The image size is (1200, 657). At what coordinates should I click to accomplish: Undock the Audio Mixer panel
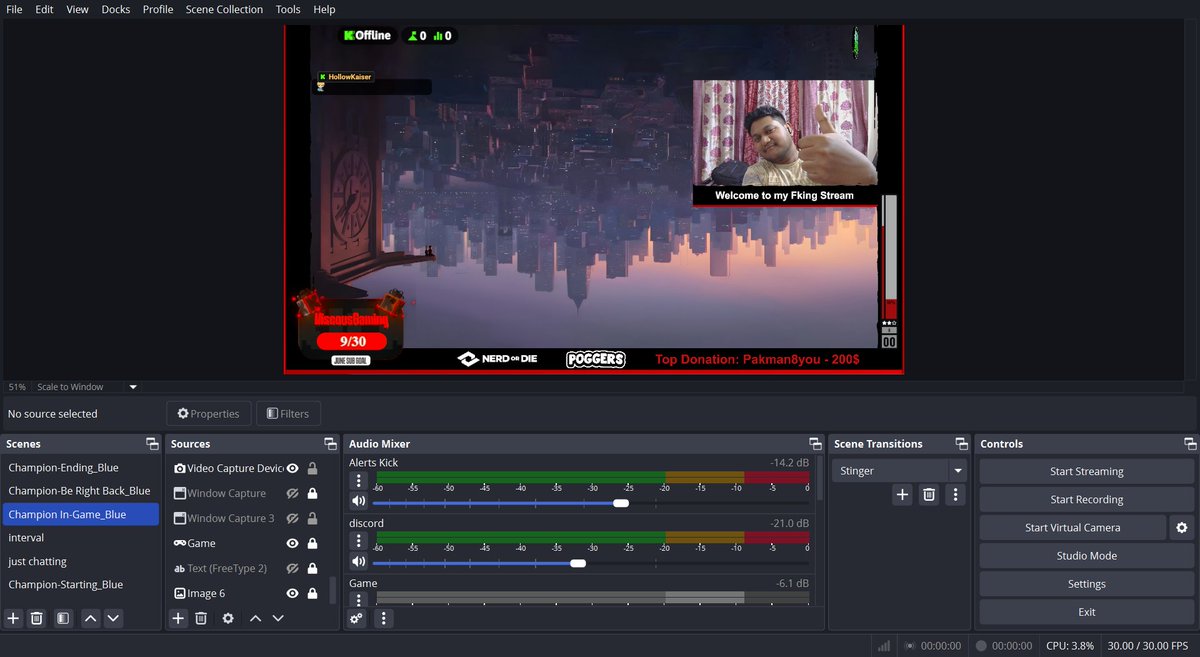(x=815, y=444)
